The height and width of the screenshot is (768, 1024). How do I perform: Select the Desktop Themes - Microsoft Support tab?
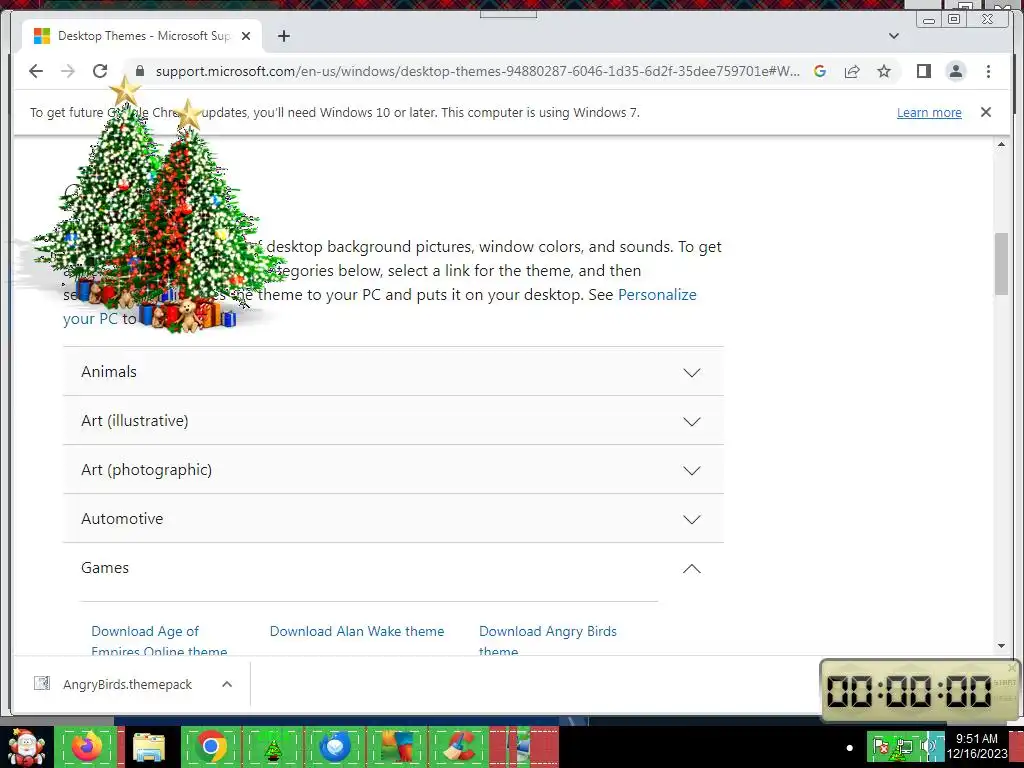[142, 36]
